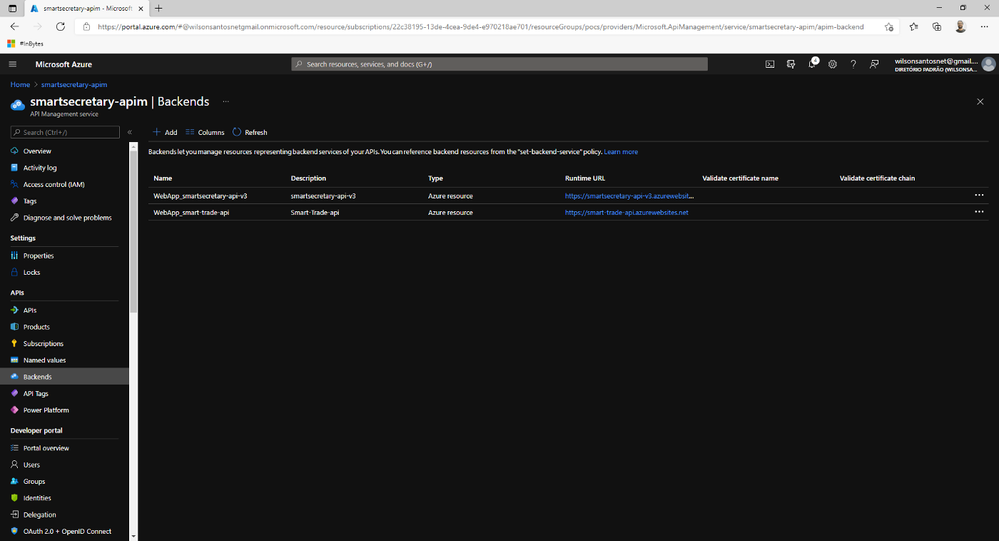Image resolution: width=999 pixels, height=541 pixels.
Task: Open browser Favorites list
Action: click(x=914, y=27)
